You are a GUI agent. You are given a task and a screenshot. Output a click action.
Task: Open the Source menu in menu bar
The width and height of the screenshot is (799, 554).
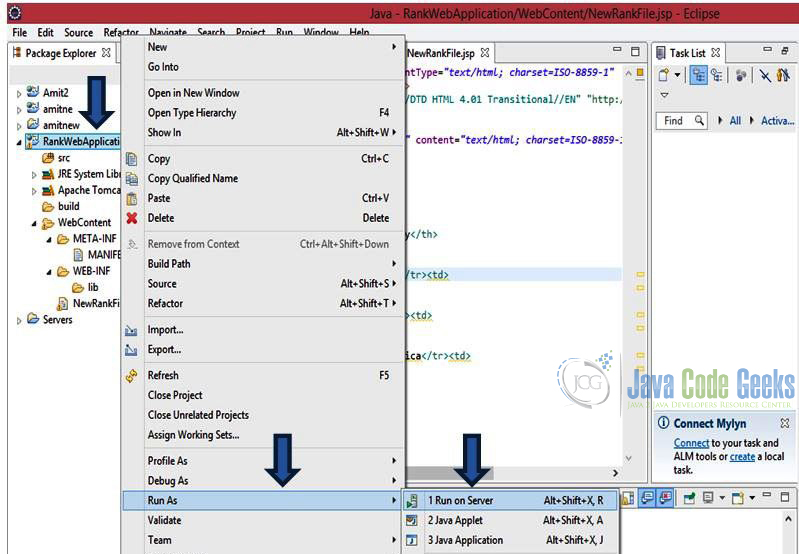click(x=78, y=33)
